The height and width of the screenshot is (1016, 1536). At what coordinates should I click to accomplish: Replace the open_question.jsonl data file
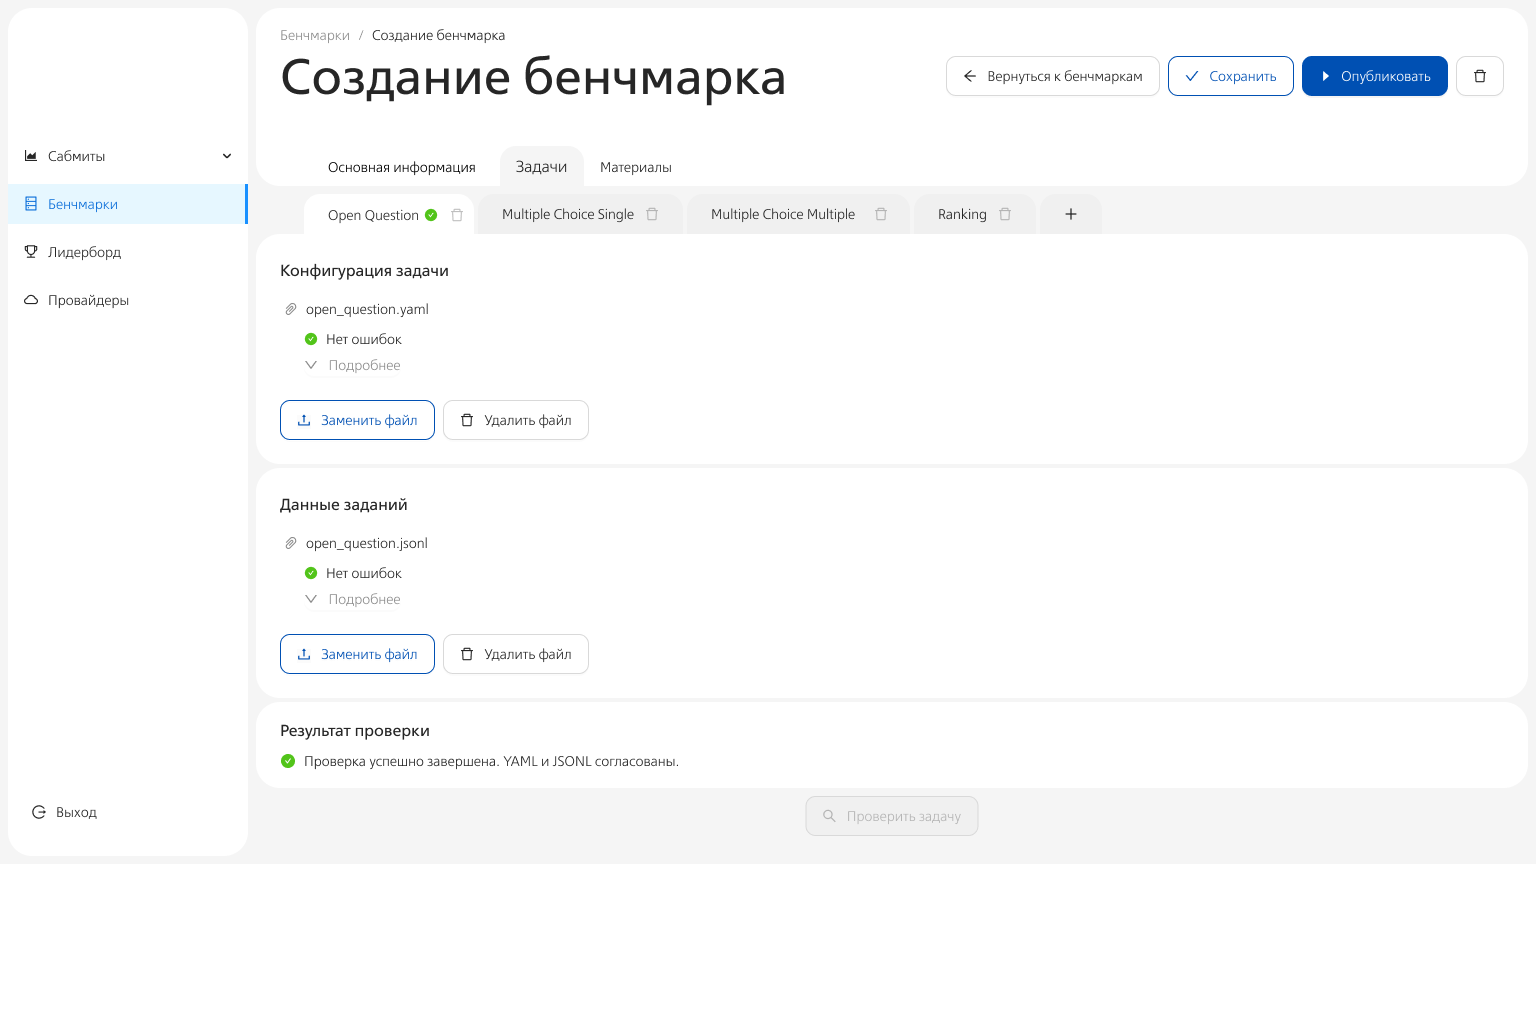click(x=357, y=654)
